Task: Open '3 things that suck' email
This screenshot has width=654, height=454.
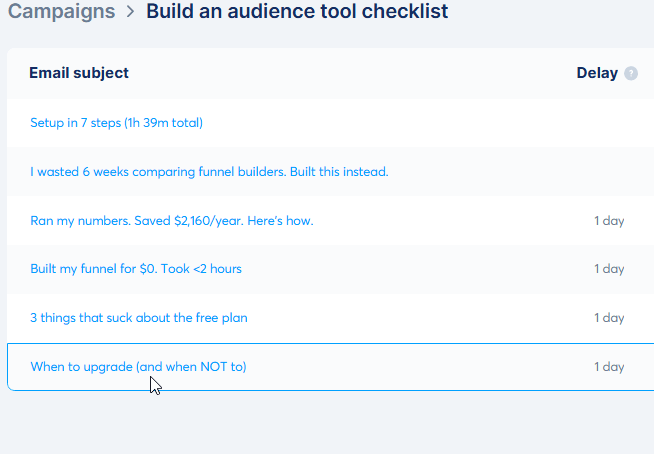Action: click(x=139, y=318)
